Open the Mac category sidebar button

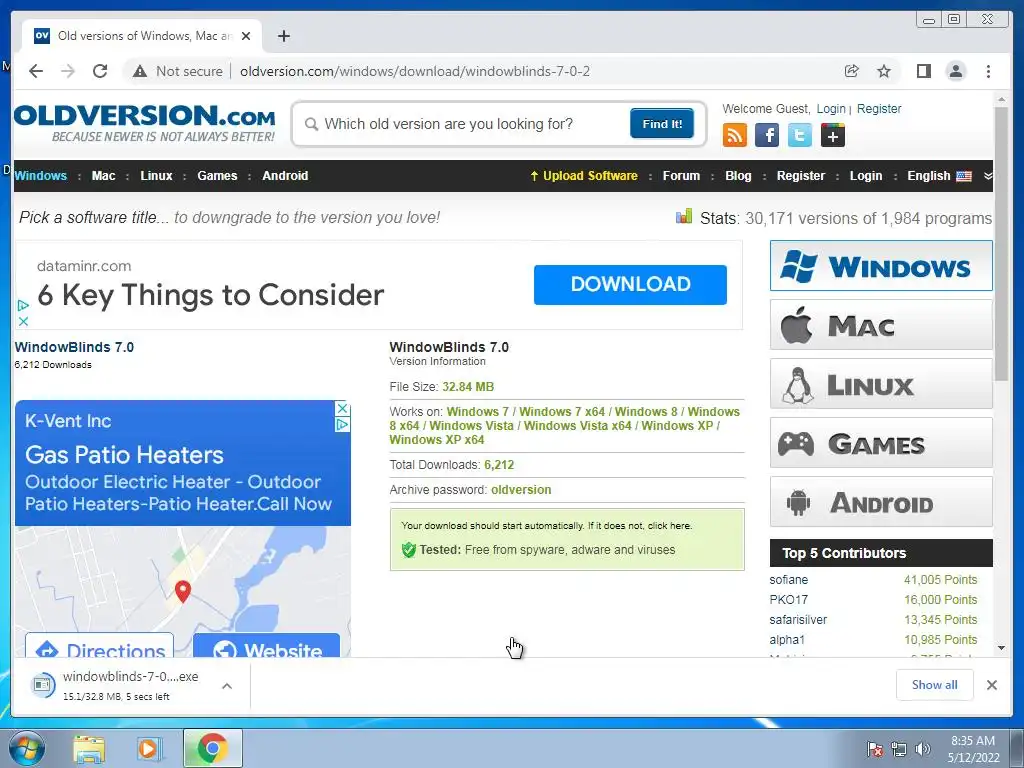(881, 325)
